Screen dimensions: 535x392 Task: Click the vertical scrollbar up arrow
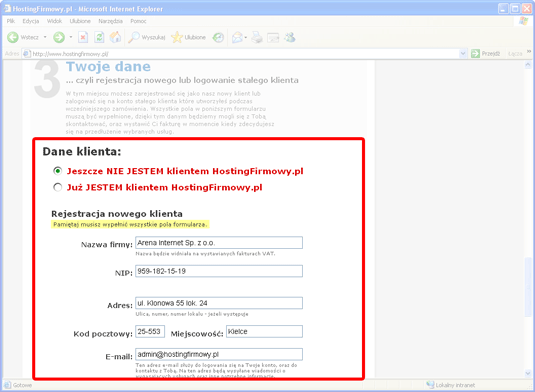point(528,64)
